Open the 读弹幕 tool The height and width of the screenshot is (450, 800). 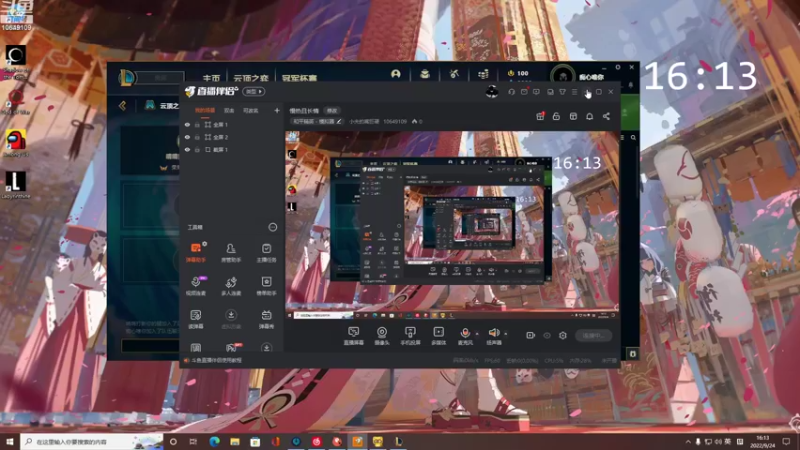point(196,319)
